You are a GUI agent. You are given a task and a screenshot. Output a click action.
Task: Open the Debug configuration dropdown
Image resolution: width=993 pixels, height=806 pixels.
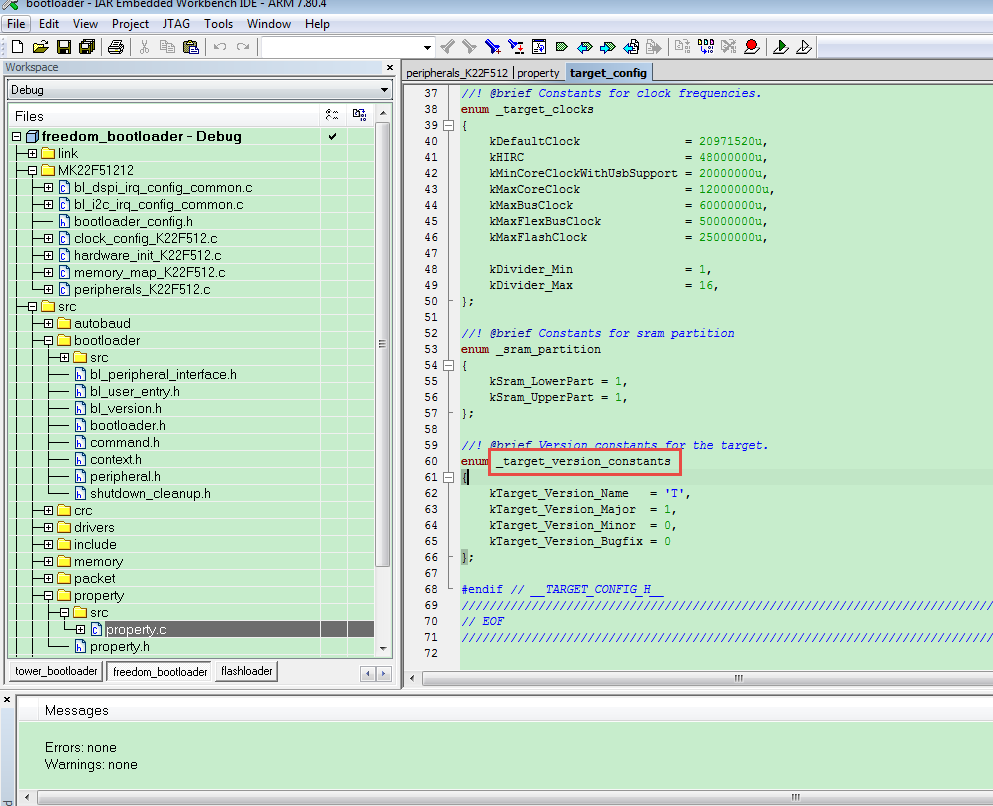(384, 90)
